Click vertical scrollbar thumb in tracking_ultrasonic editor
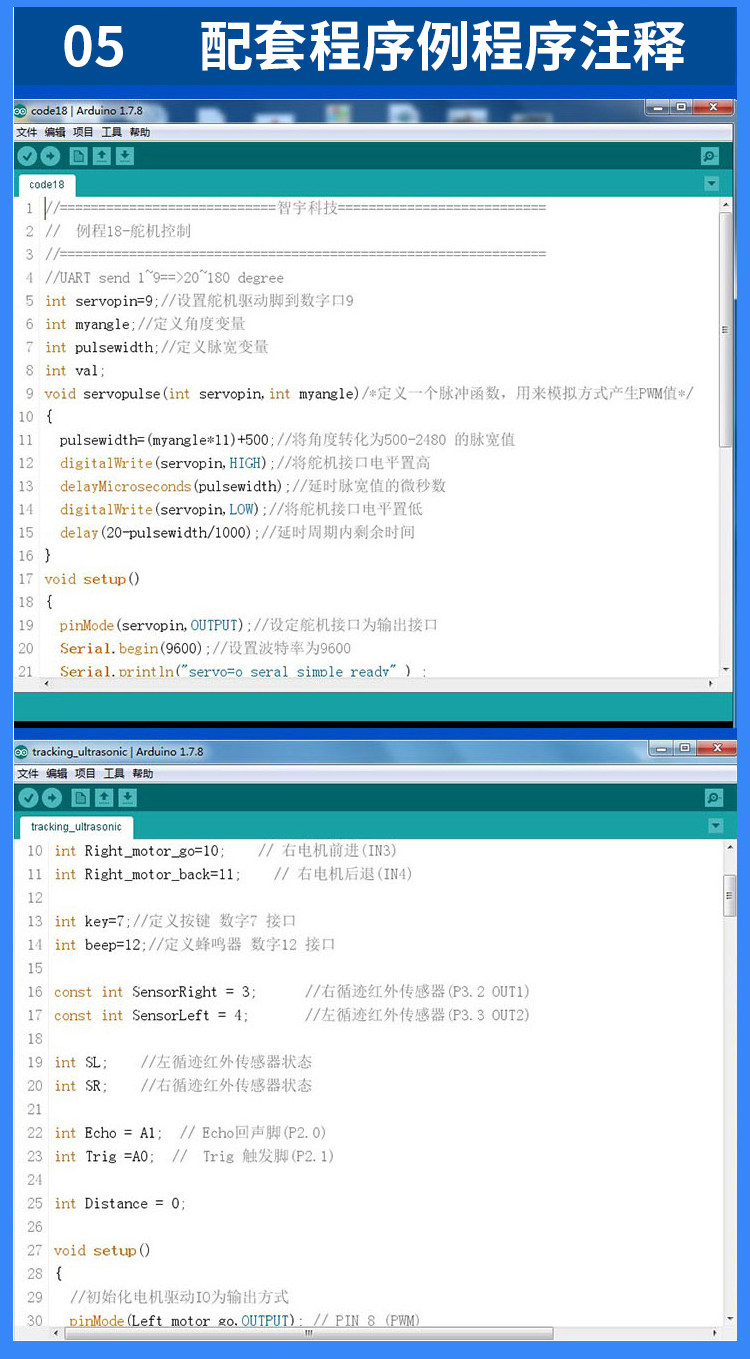This screenshot has height=1359, width=750. click(730, 896)
